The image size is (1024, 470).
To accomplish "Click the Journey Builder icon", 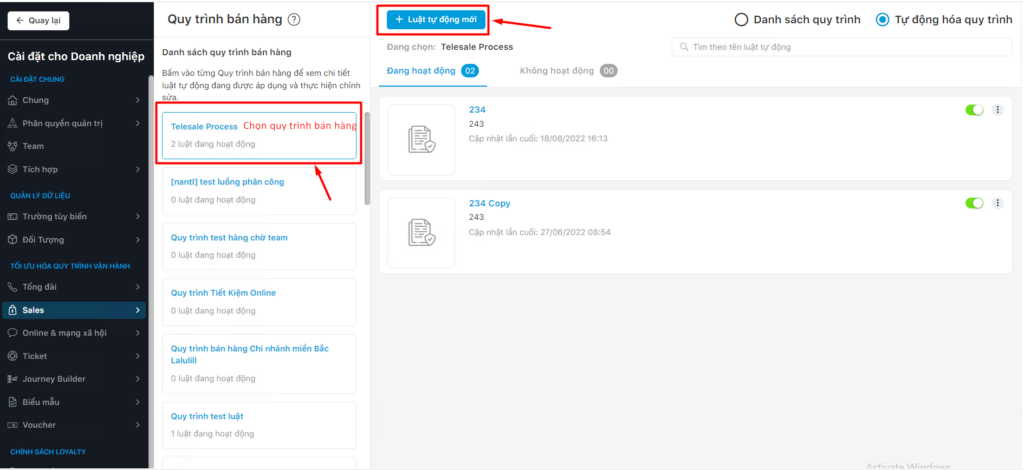I will pyautogui.click(x=12, y=379).
